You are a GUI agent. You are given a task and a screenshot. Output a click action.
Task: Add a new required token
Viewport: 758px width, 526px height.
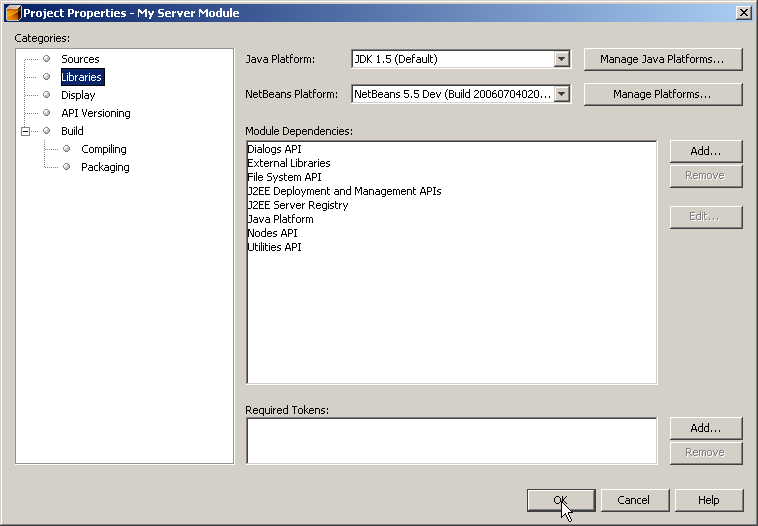pyautogui.click(x=705, y=428)
